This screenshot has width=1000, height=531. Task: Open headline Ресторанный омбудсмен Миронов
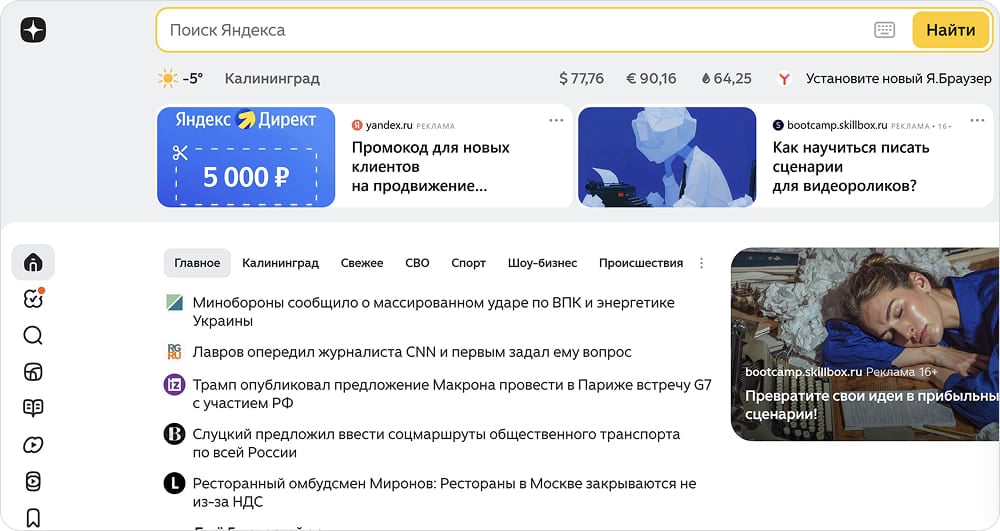[x=445, y=492]
